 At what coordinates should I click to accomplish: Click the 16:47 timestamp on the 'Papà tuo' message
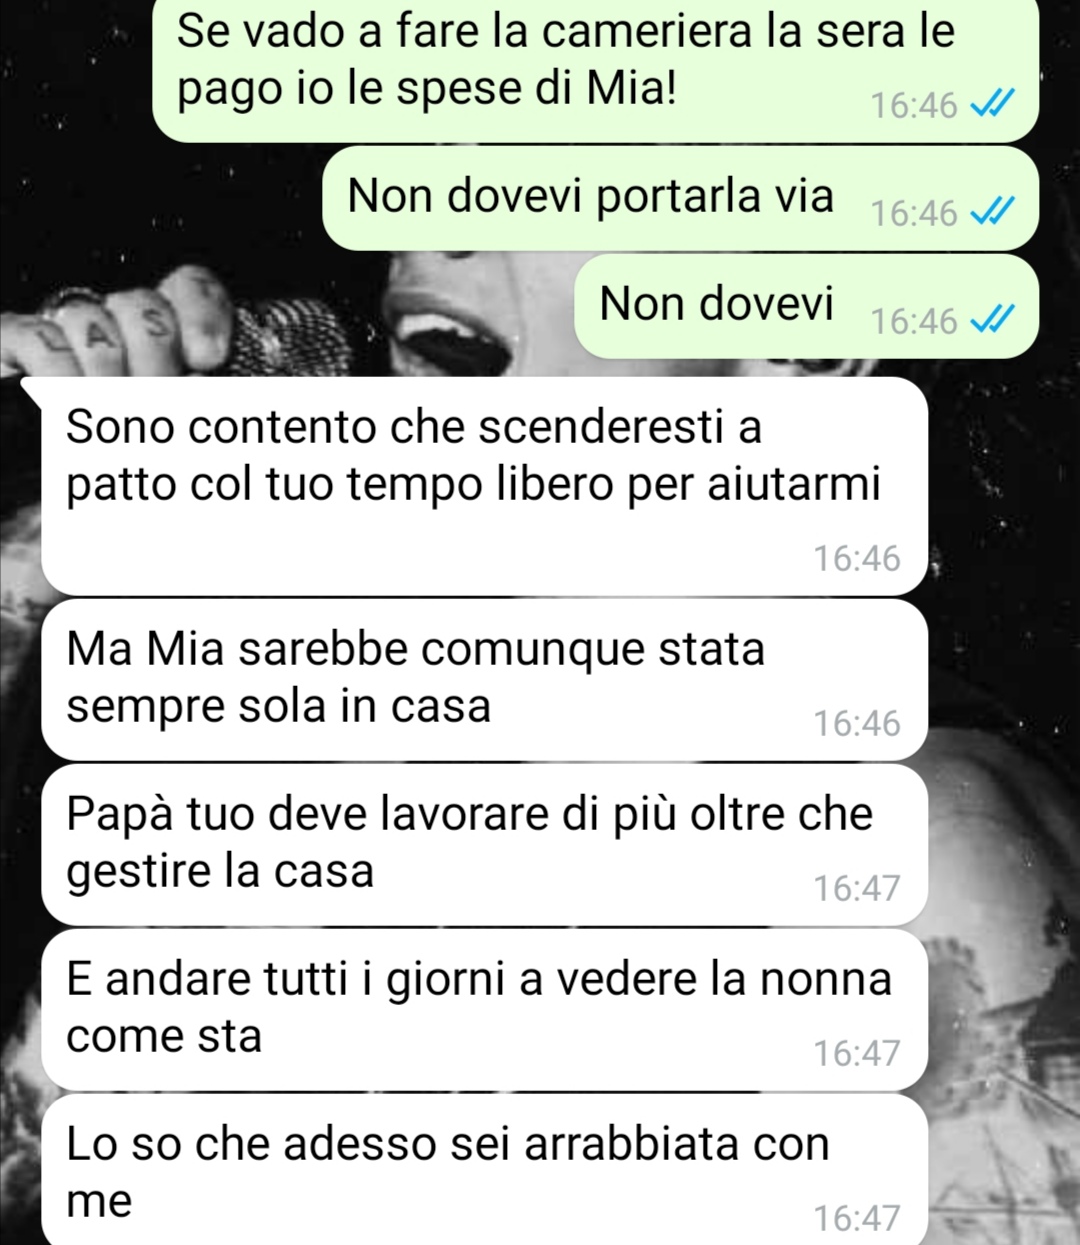tap(857, 888)
